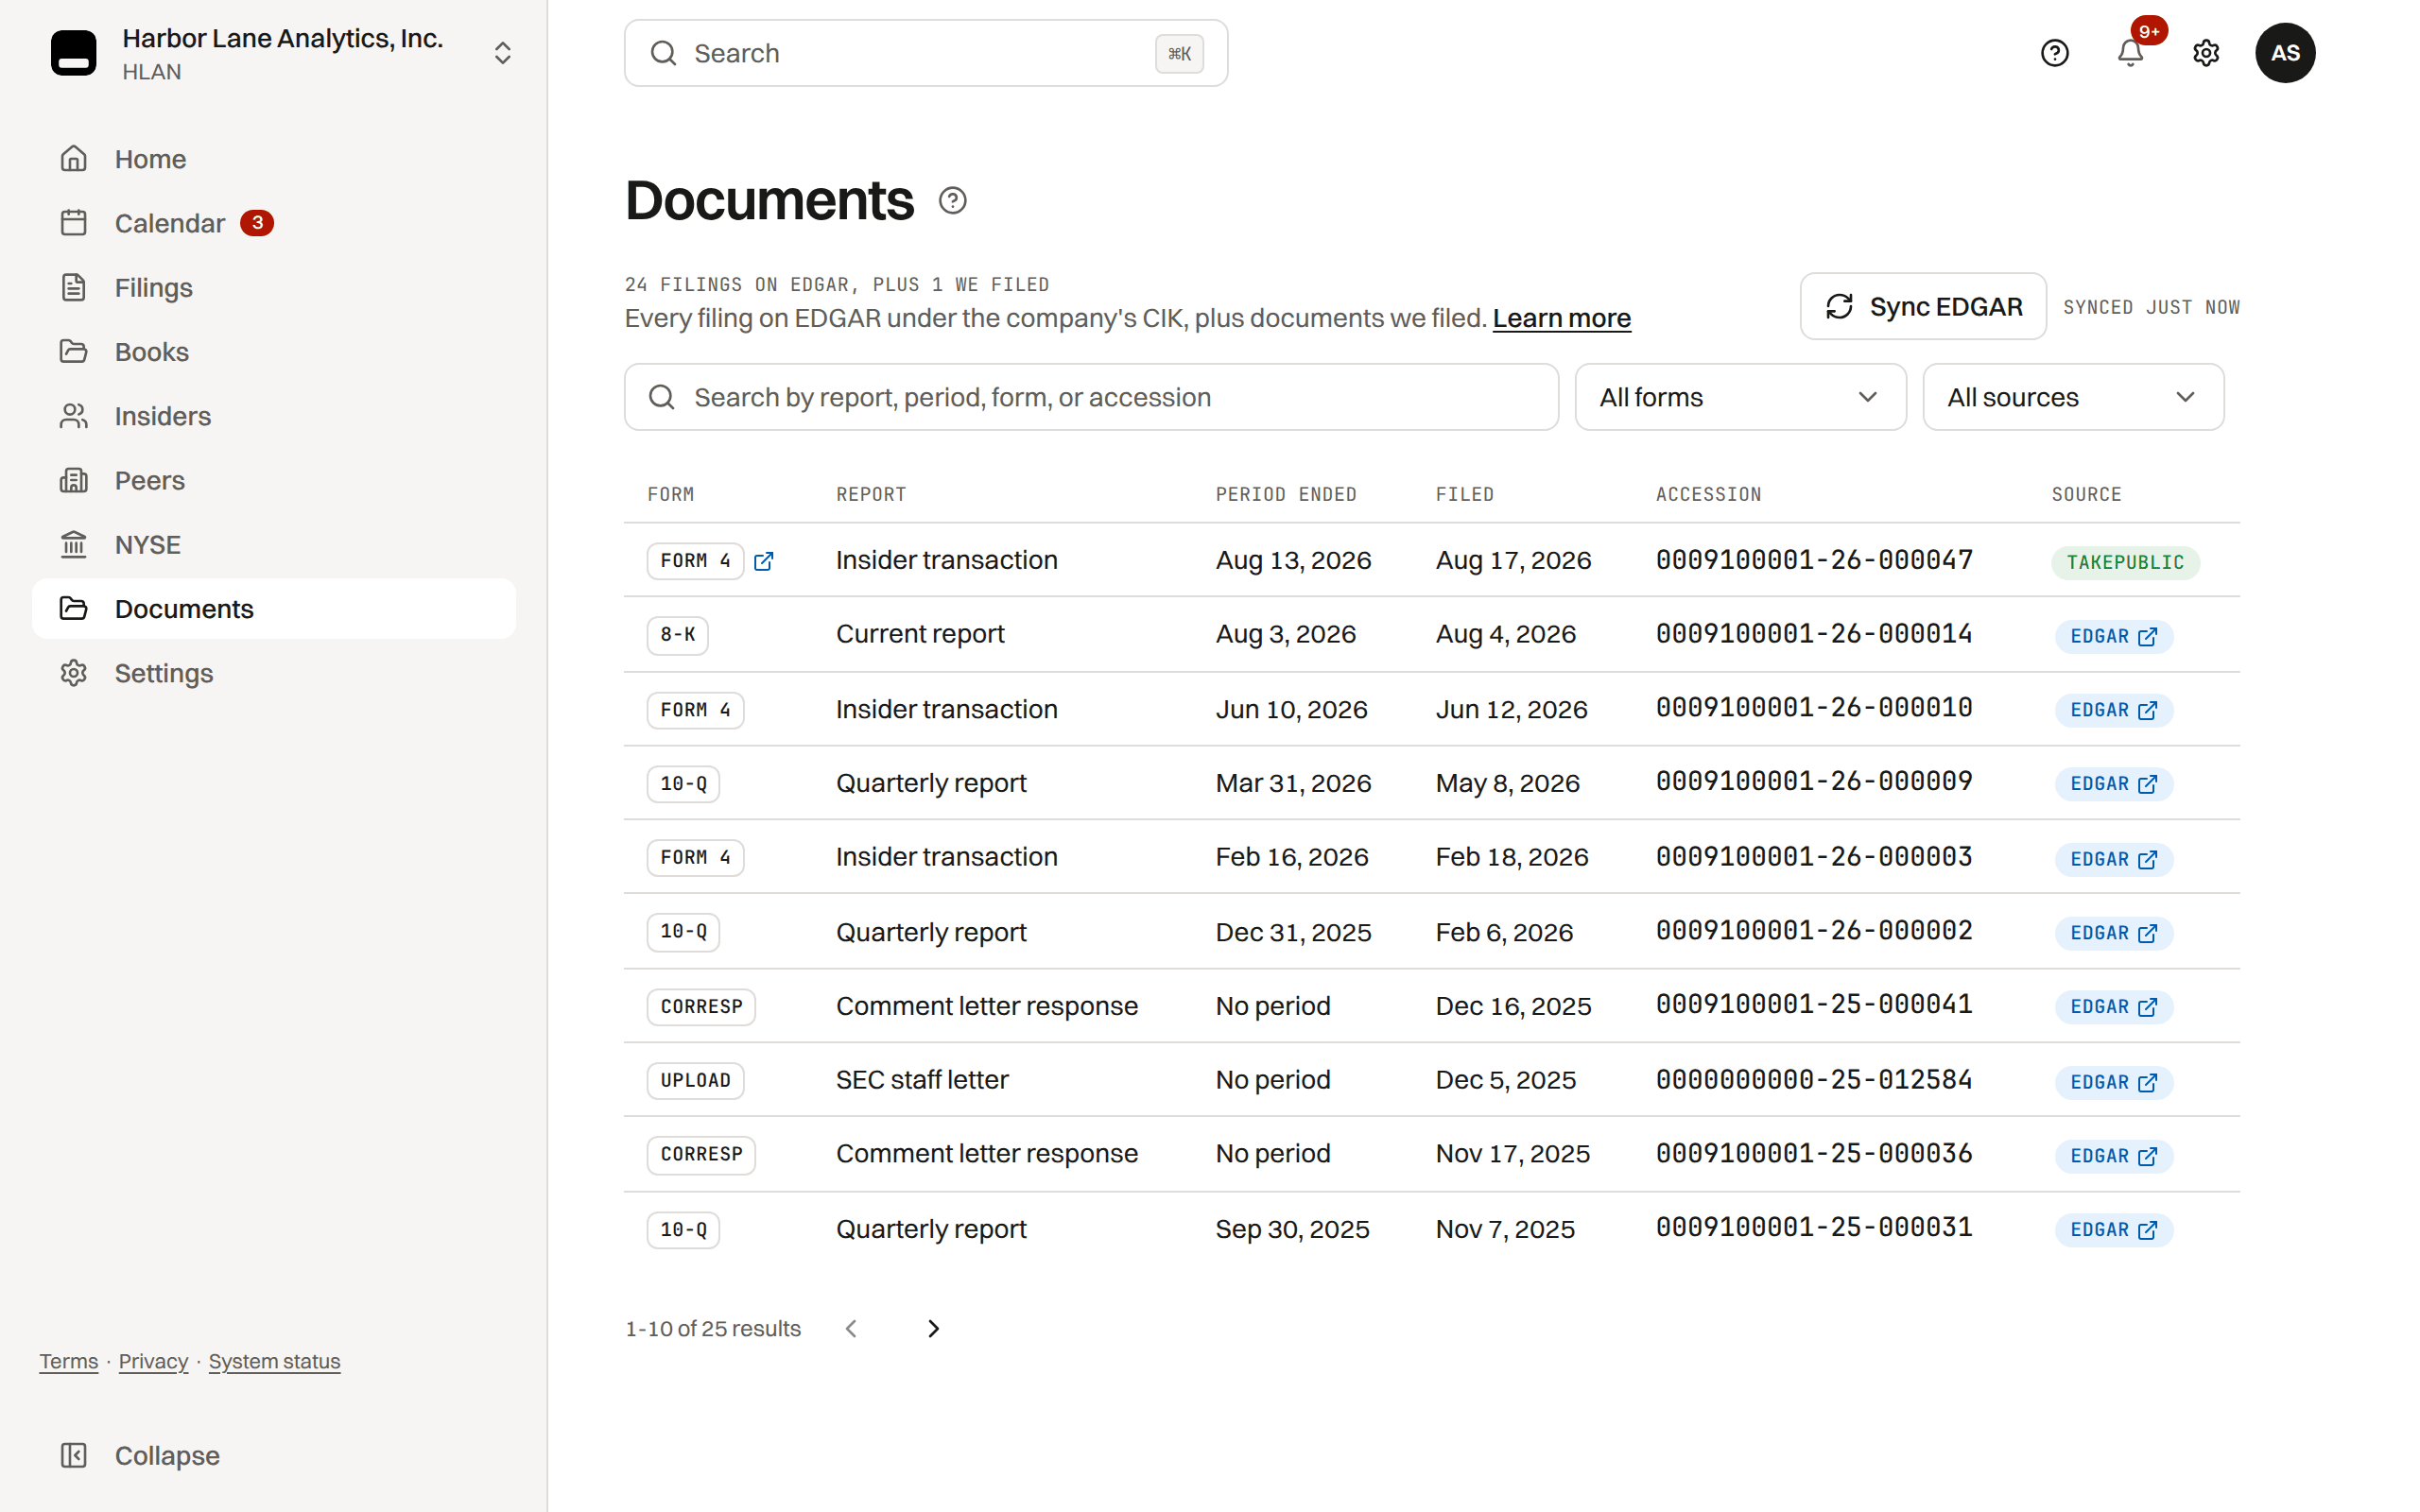This screenshot has height=1512, width=2420.
Task: Open Terms link
Action: click(69, 1361)
